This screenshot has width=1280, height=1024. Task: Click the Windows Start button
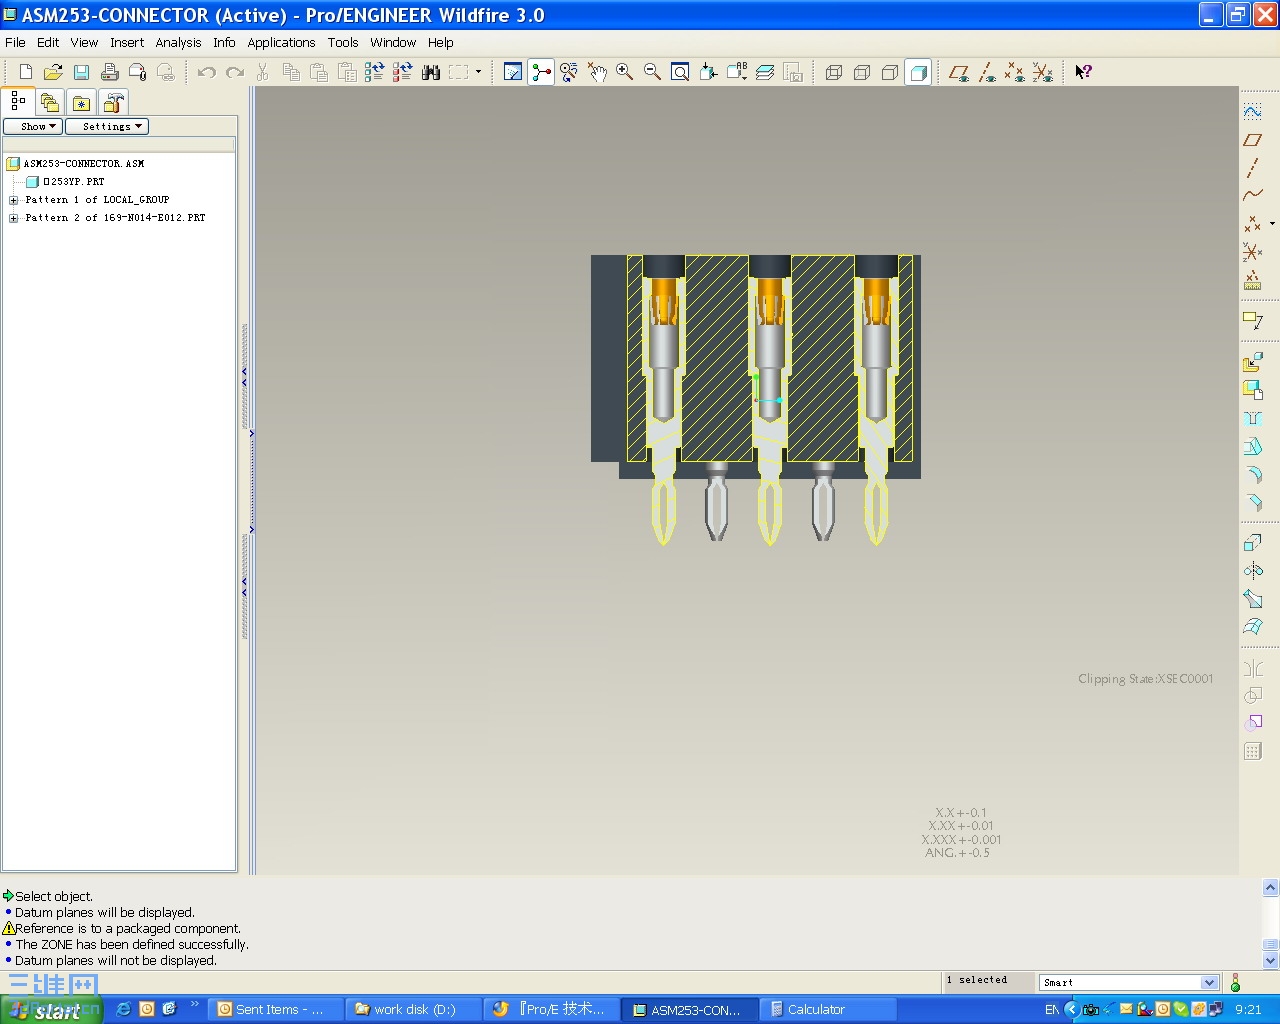coord(50,1010)
